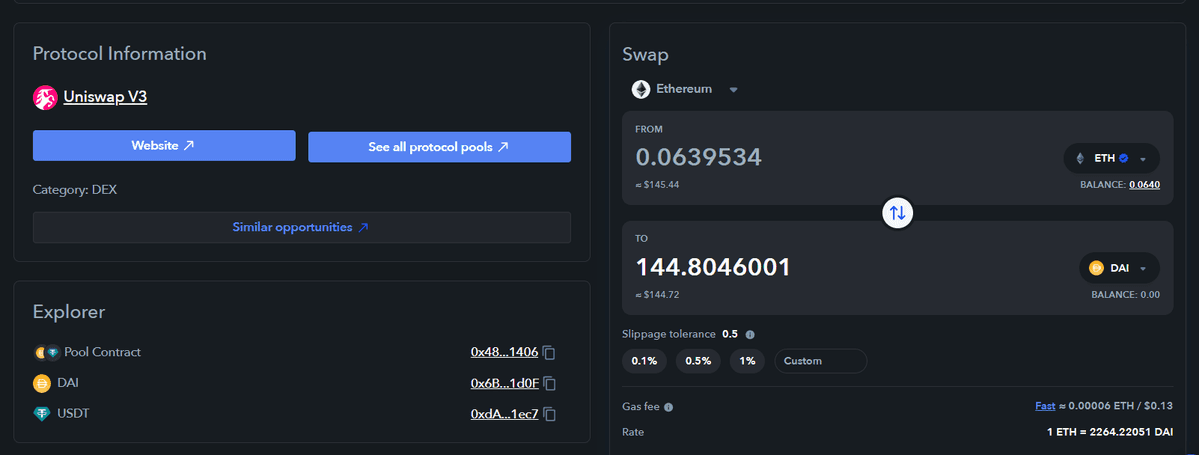Open Similar opportunities
Screen dimensions: 1199x455
point(301,227)
